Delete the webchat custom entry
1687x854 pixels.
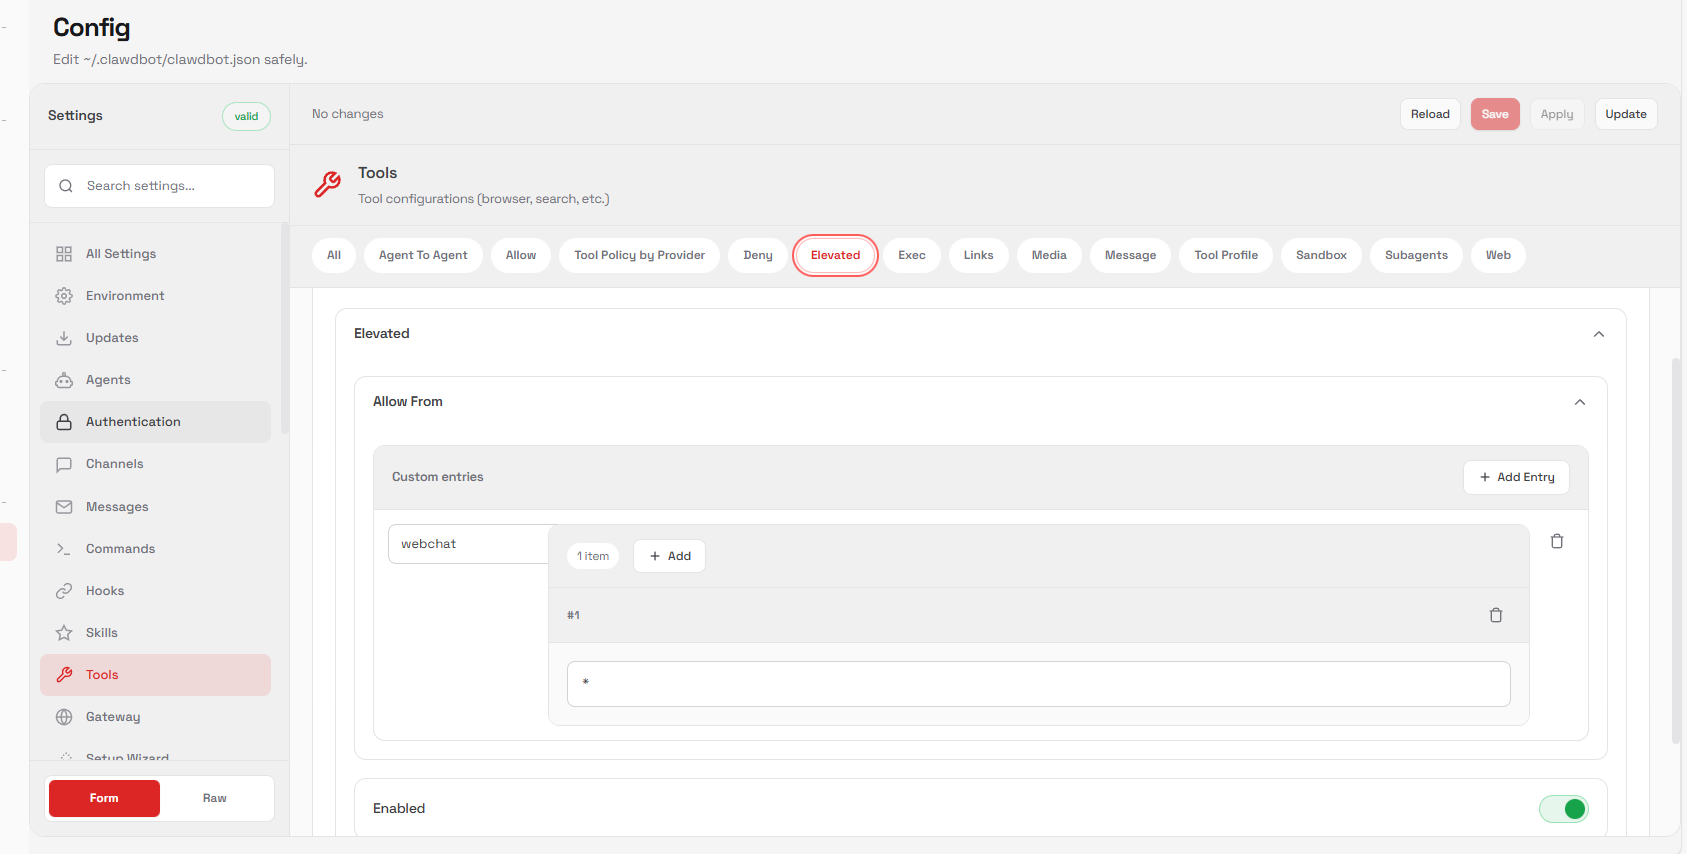click(1557, 541)
